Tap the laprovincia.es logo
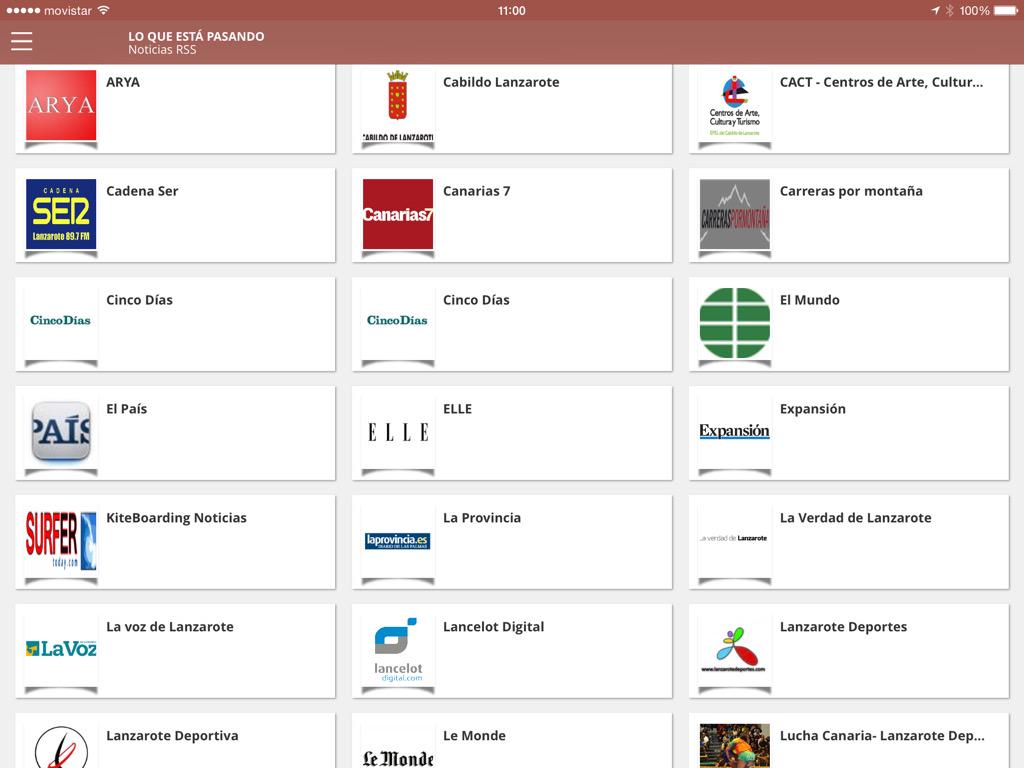 pos(398,541)
